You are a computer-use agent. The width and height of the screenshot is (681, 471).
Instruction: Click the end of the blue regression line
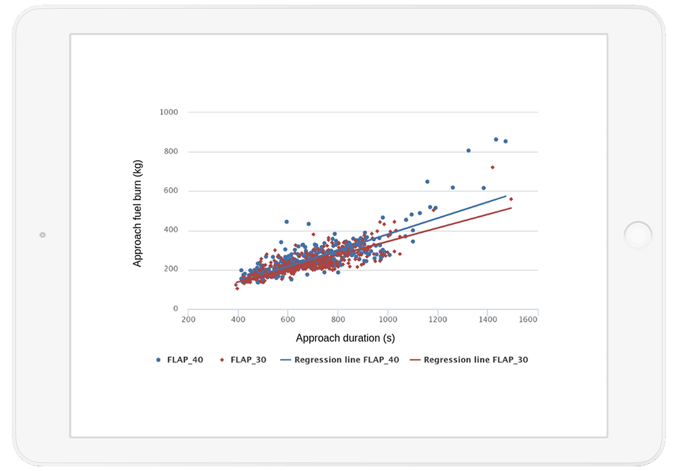pos(506,196)
